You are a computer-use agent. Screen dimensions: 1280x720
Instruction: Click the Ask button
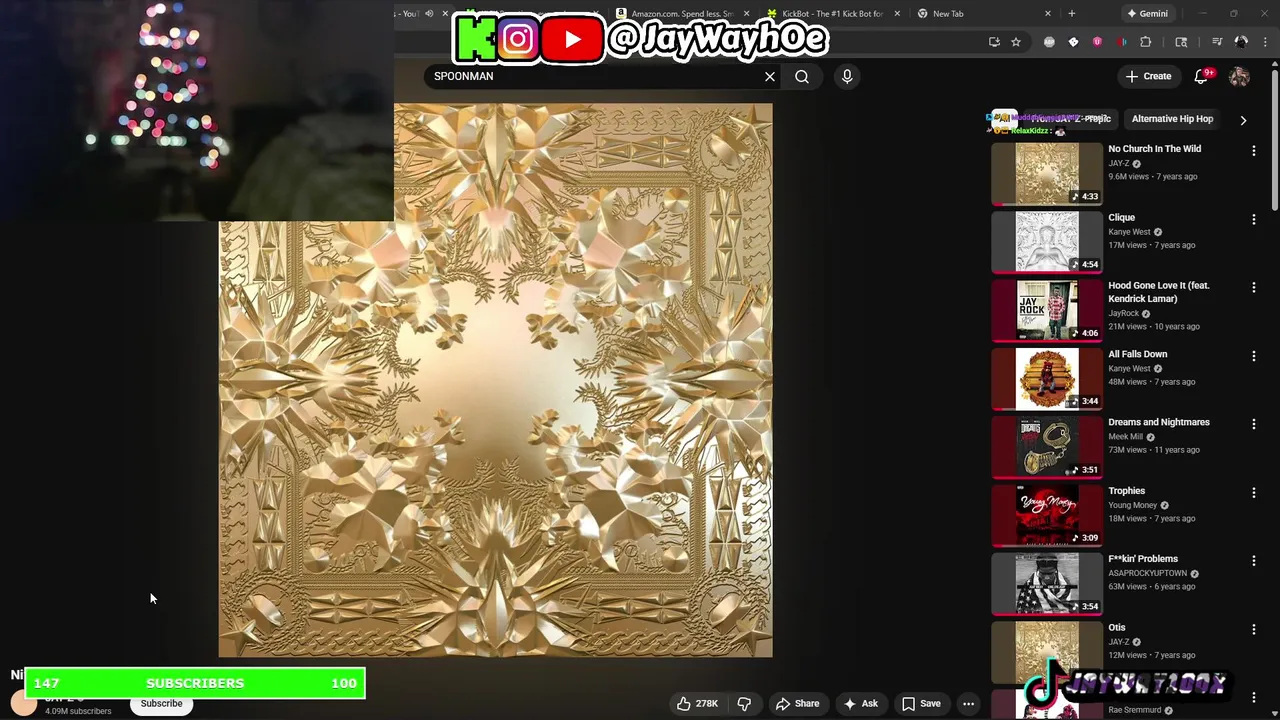click(861, 704)
